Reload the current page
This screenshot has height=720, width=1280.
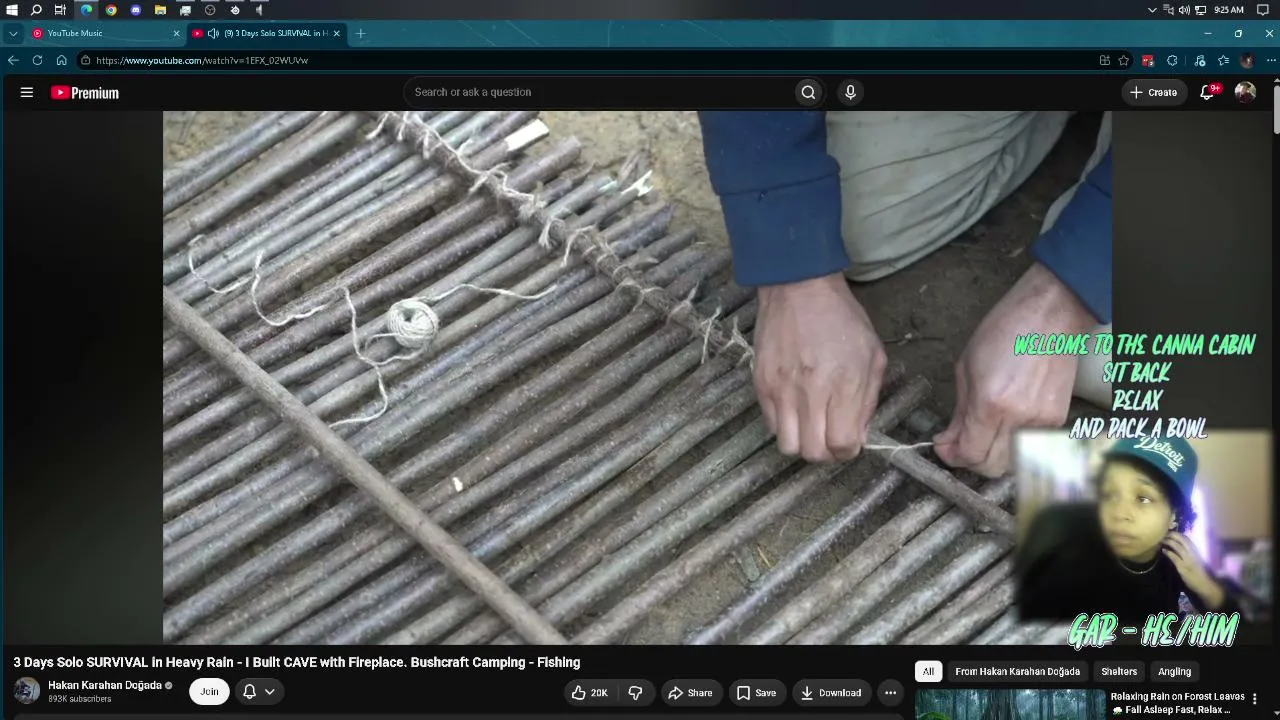[37, 60]
